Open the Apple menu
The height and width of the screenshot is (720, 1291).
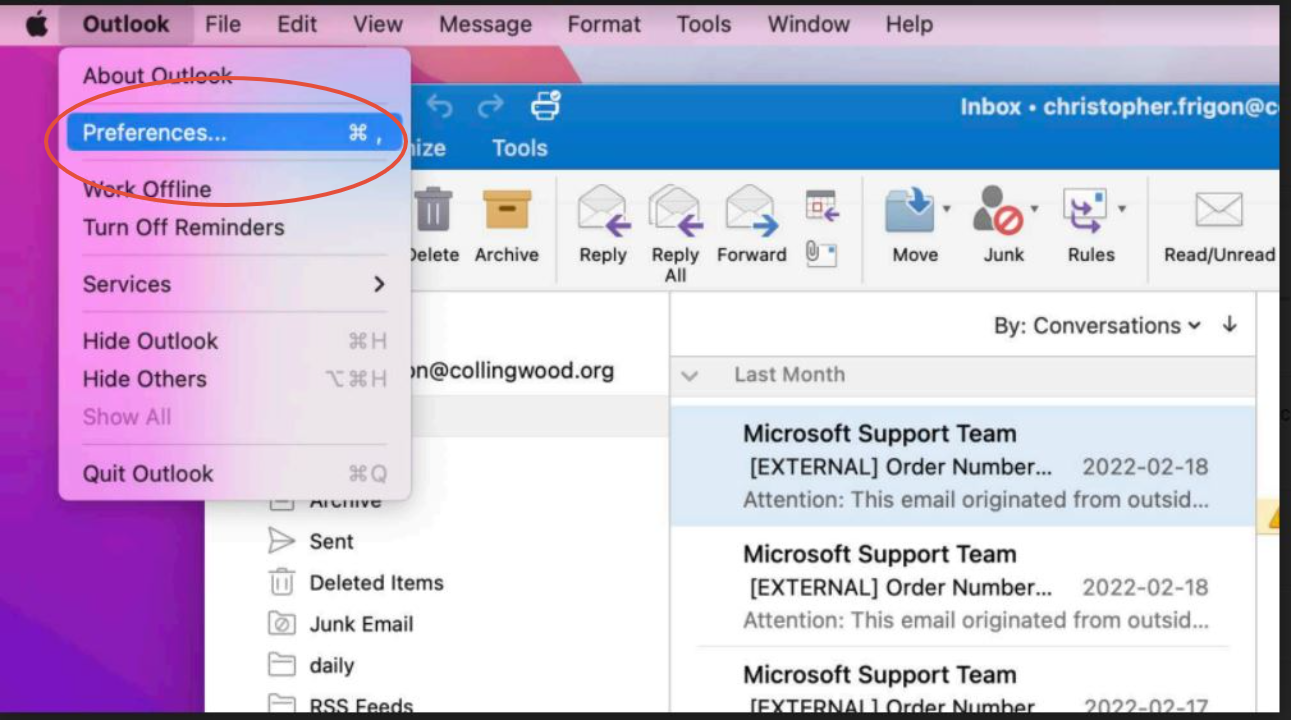(x=37, y=24)
